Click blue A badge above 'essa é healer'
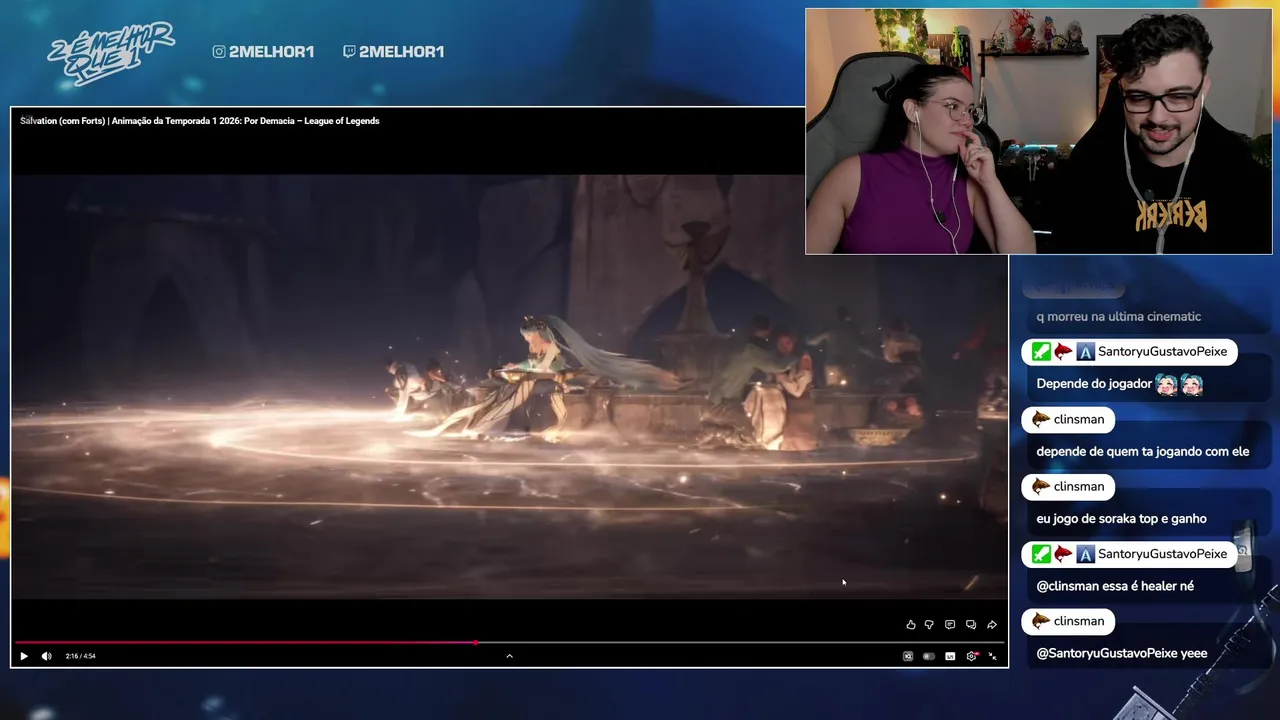 tap(1085, 554)
